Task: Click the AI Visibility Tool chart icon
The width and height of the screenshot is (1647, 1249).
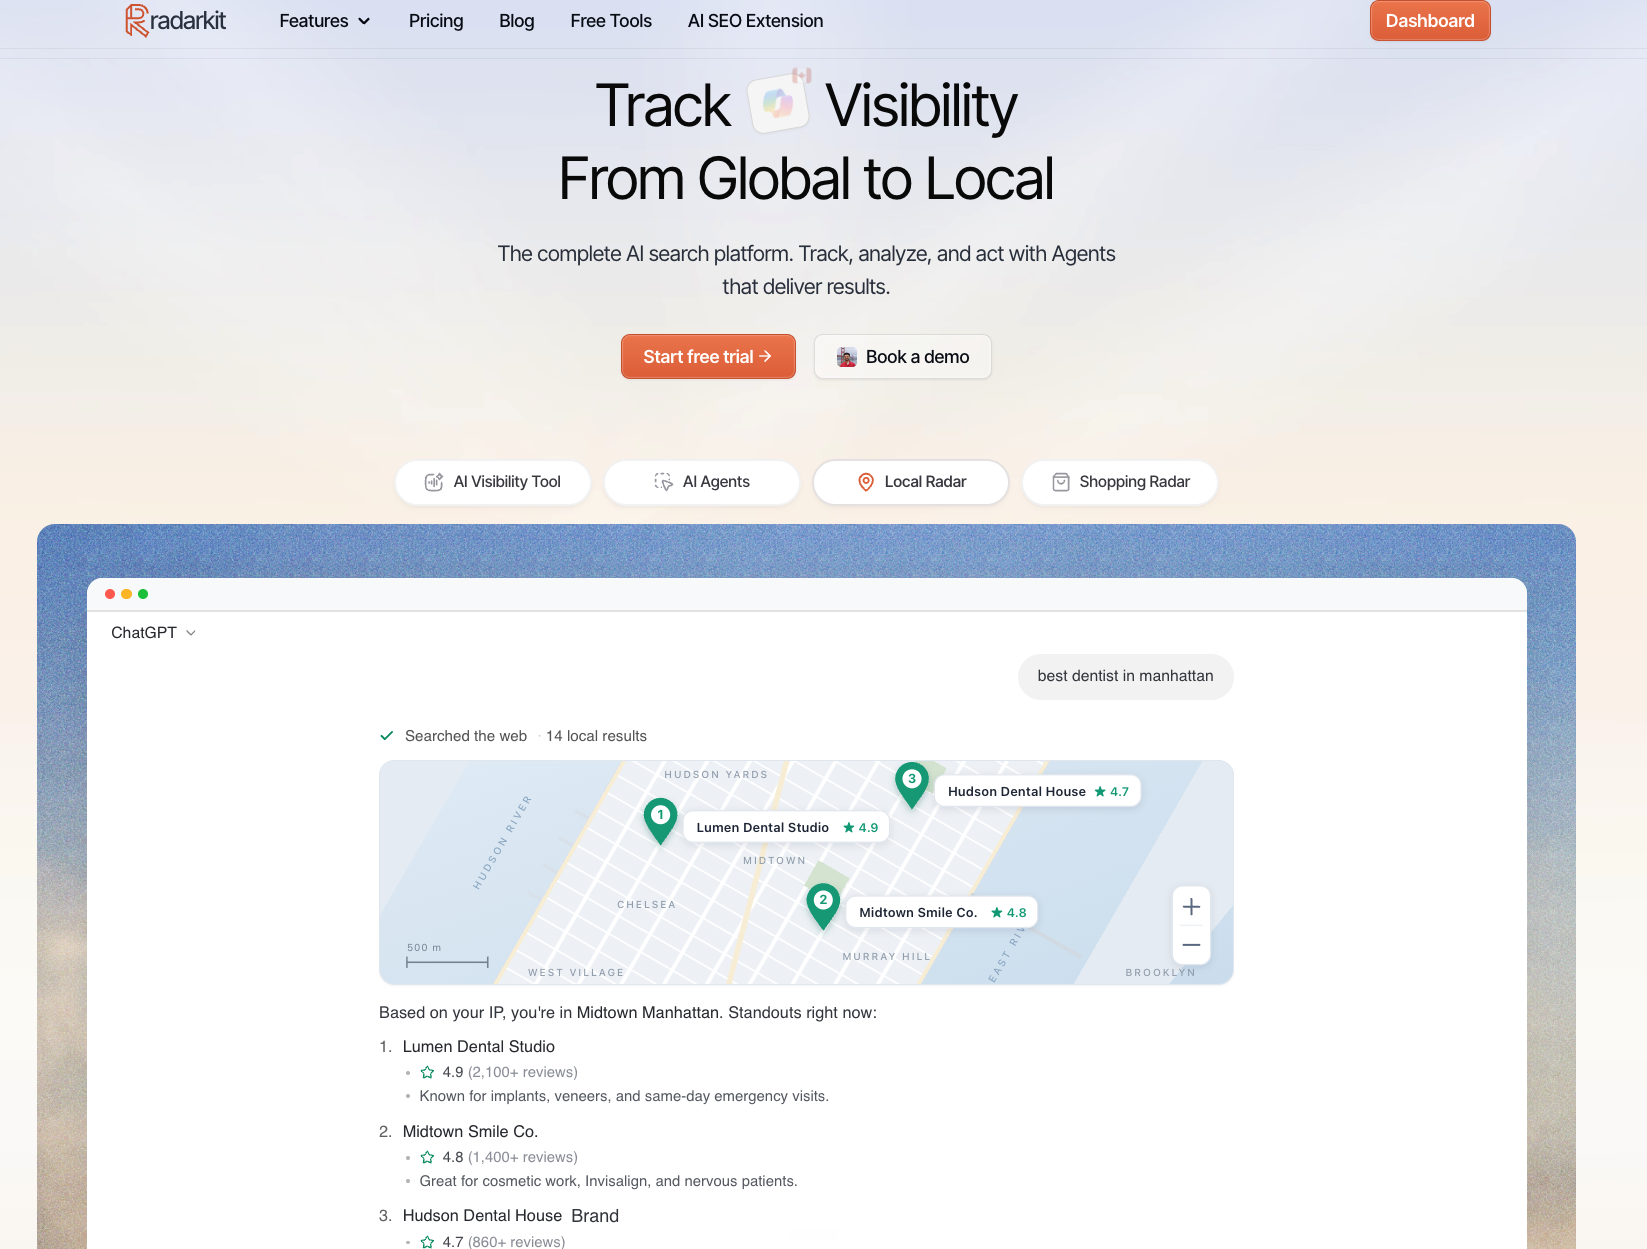Action: 434,482
